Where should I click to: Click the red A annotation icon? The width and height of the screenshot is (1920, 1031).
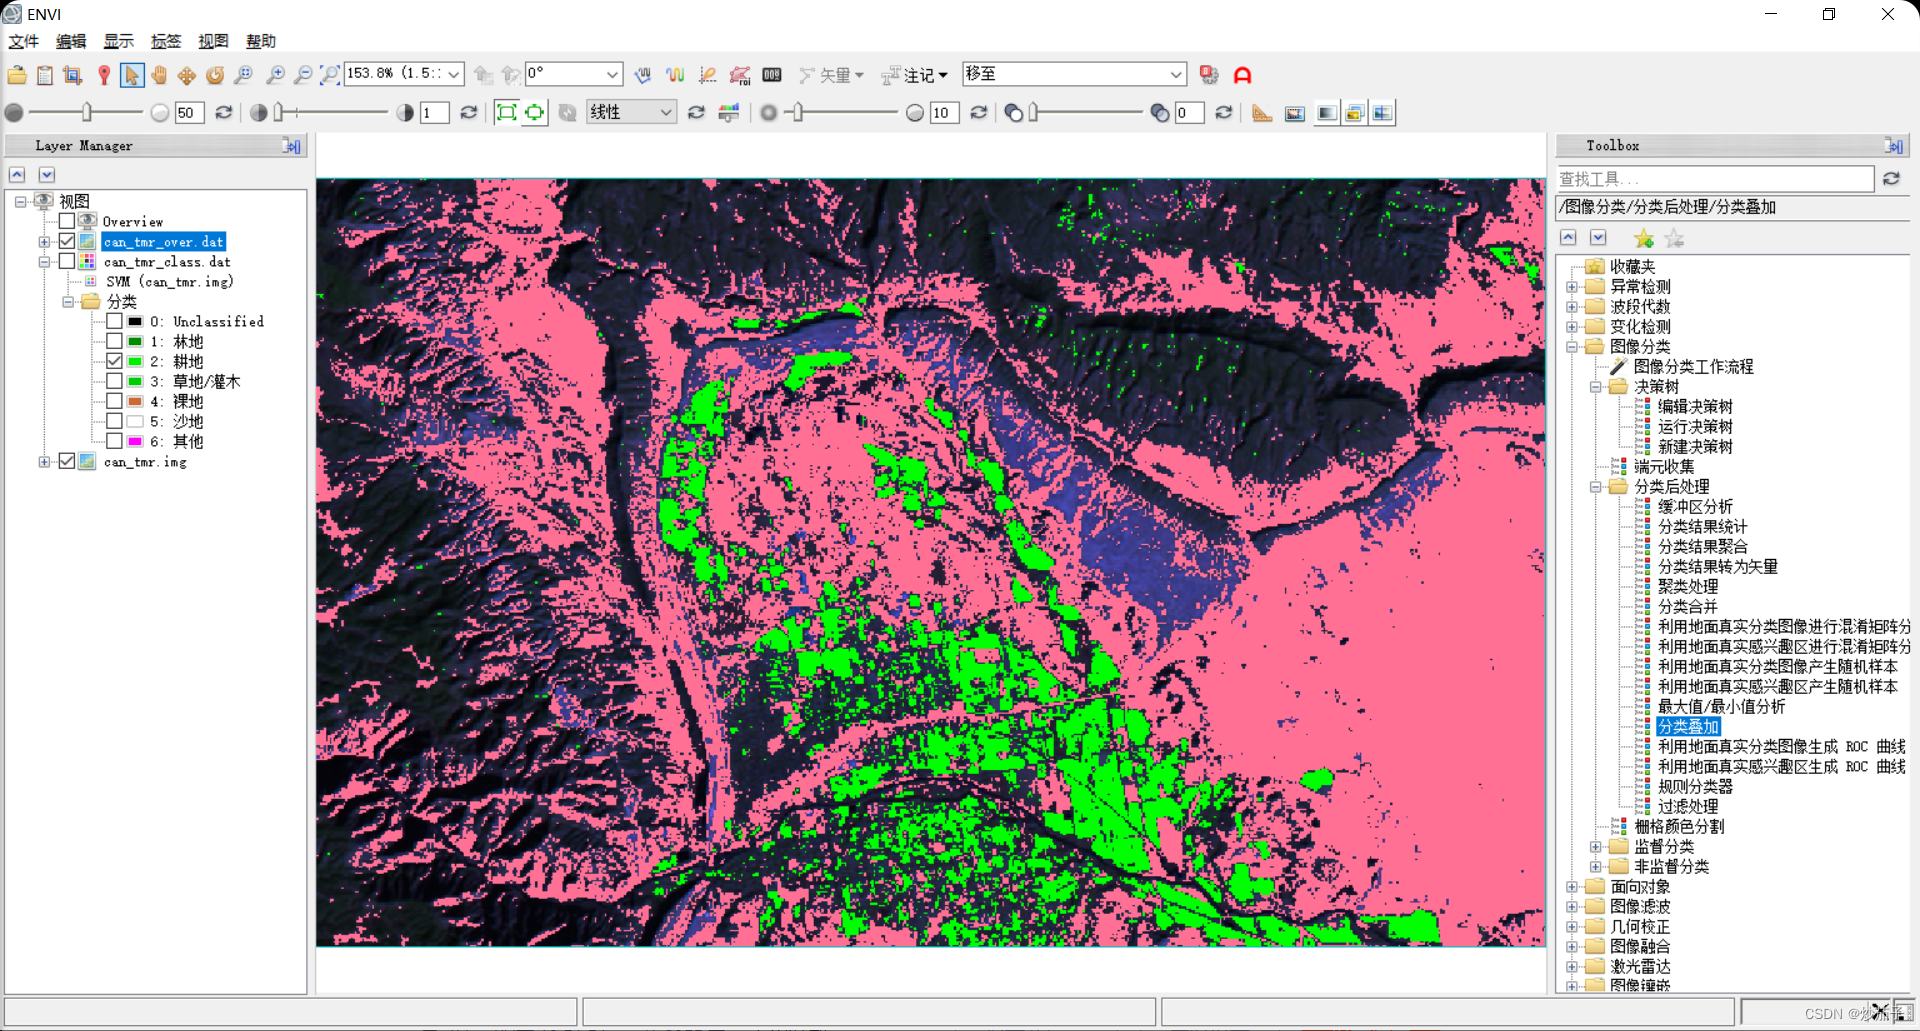(1242, 75)
